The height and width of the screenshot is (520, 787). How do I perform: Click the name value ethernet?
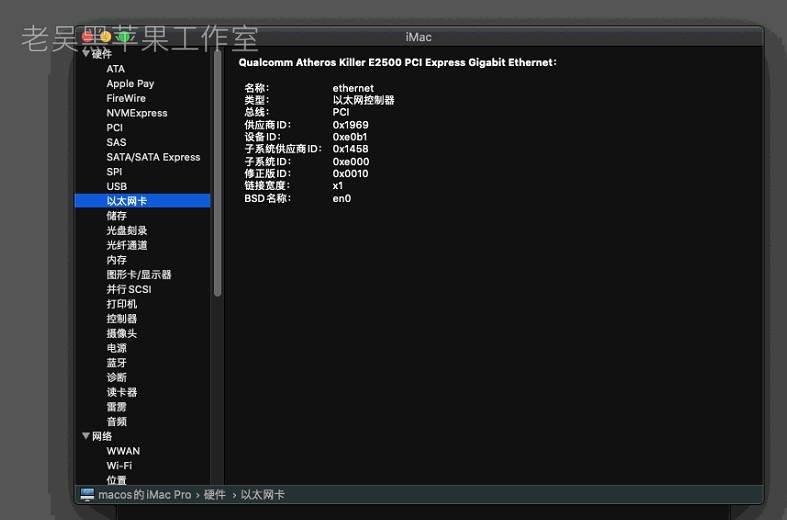(353, 88)
